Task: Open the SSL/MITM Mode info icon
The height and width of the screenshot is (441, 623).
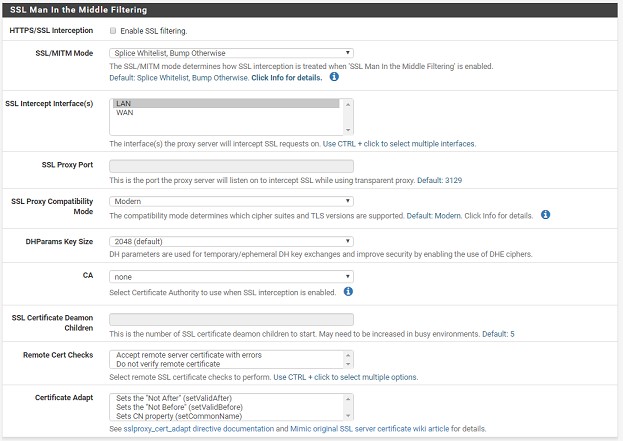Action: [334, 77]
